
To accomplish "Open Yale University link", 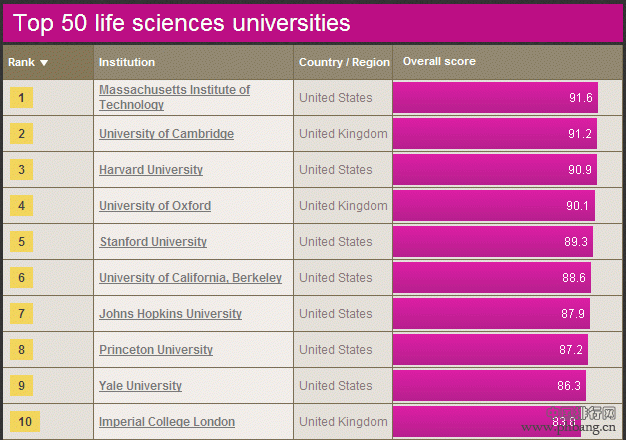I will point(140,385).
